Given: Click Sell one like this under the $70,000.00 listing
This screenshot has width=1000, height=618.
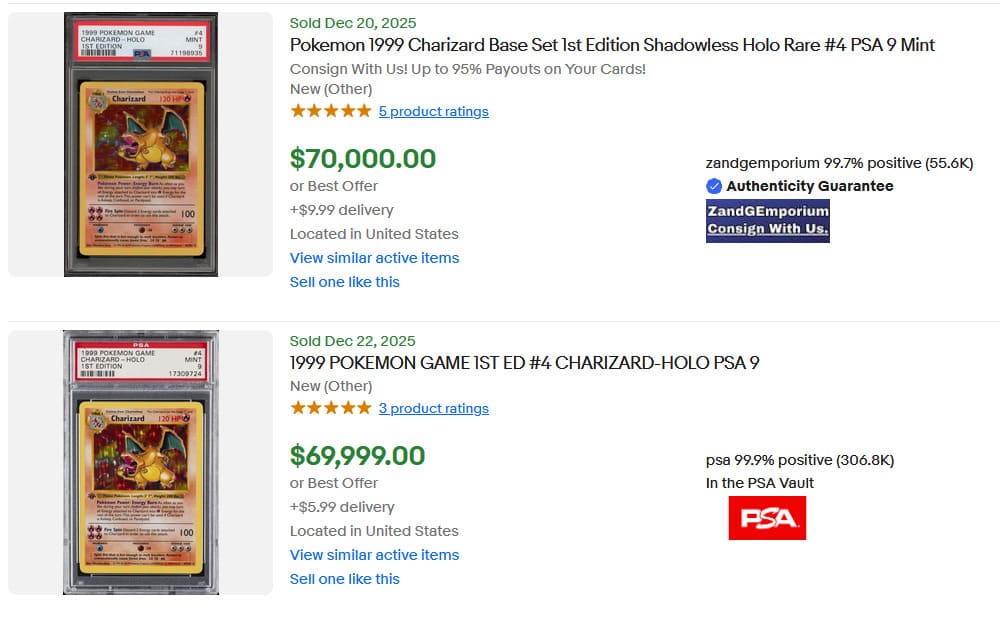Looking at the screenshot, I should click(344, 282).
